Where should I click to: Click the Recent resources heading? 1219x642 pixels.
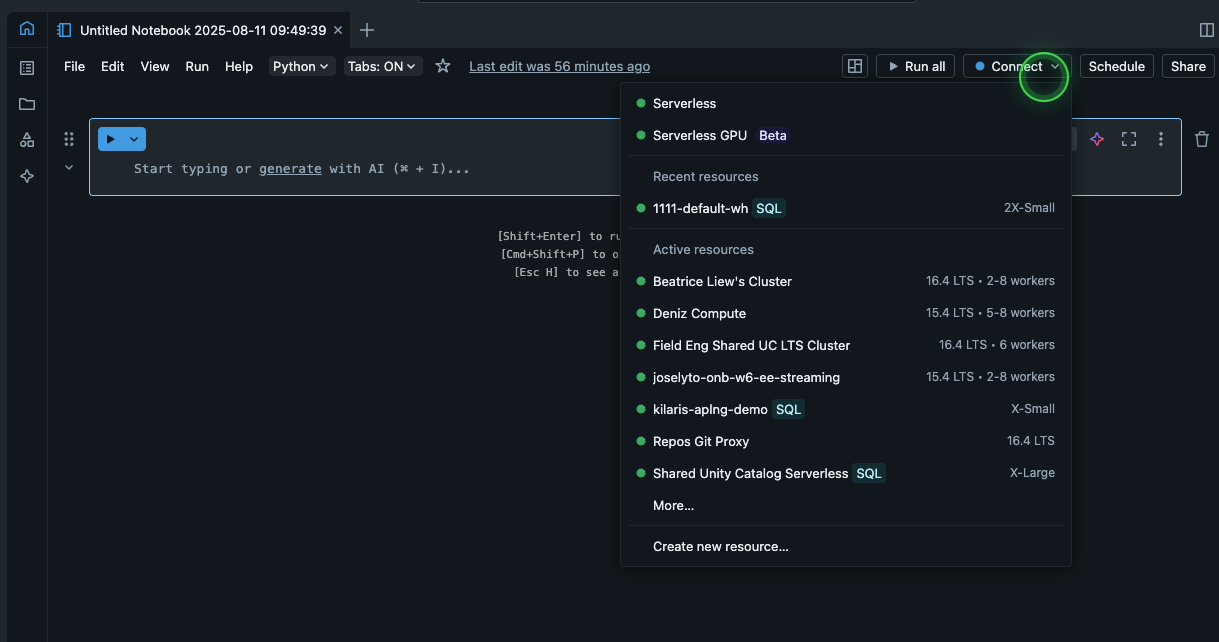[x=705, y=176]
